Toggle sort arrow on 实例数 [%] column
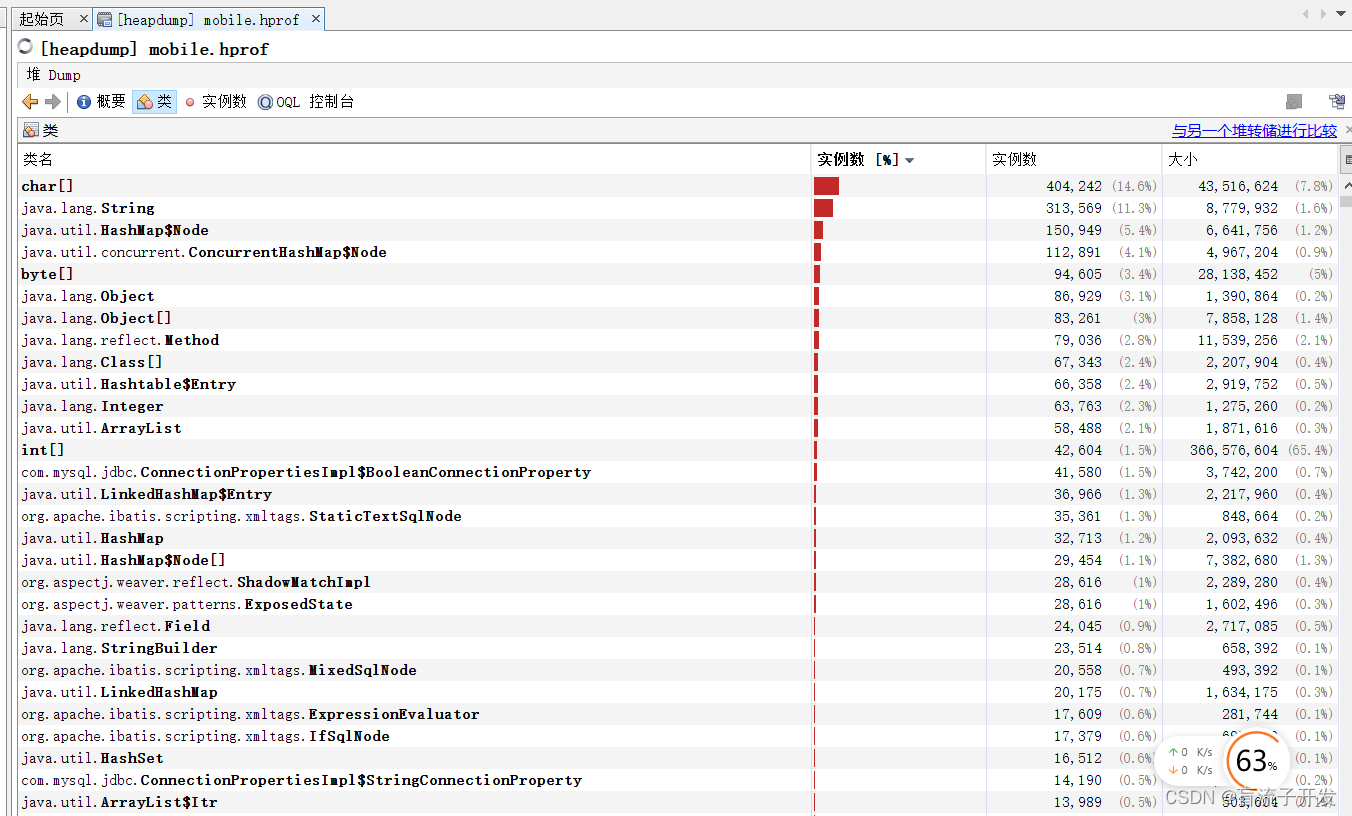Image resolution: width=1352 pixels, height=816 pixels. coord(909,161)
